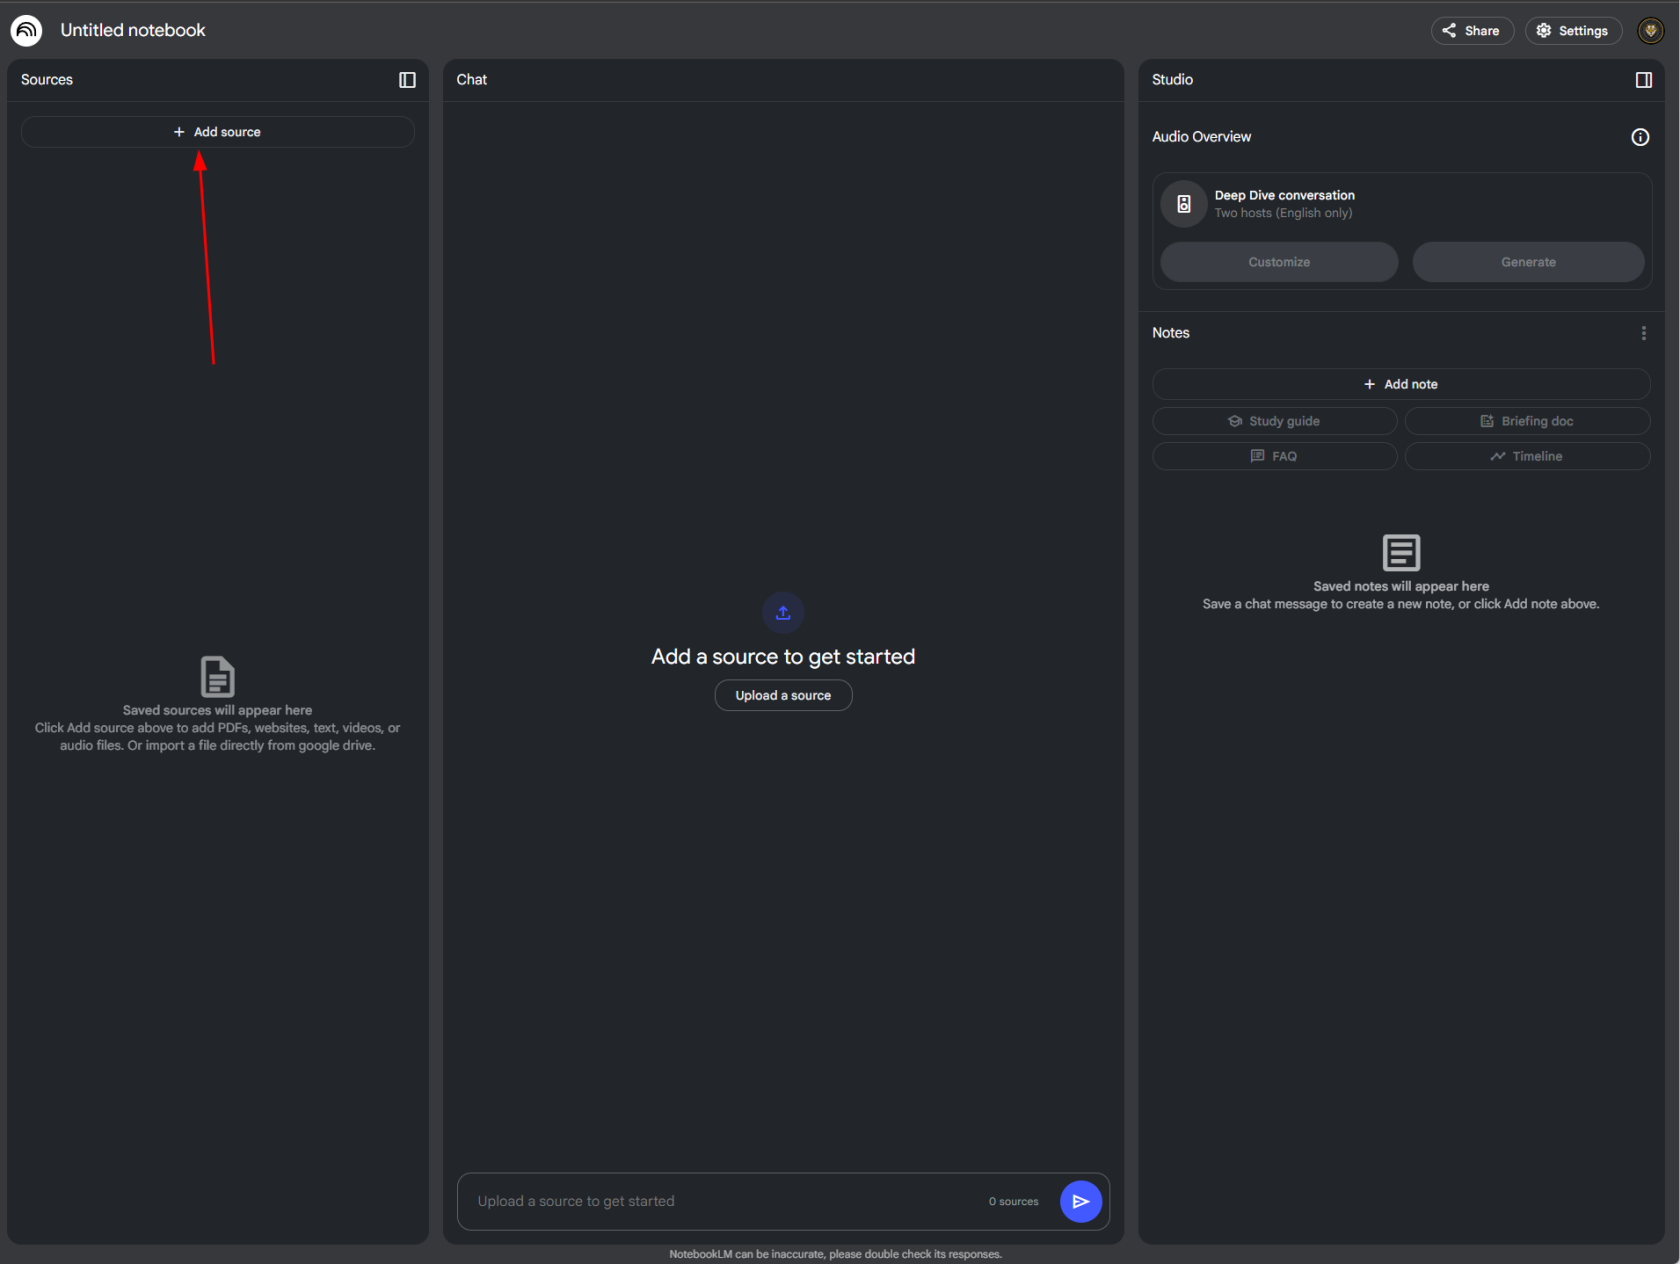Image resolution: width=1680 pixels, height=1264 pixels.
Task: Click the 'Saved notes will appear here' text
Action: (1401, 586)
